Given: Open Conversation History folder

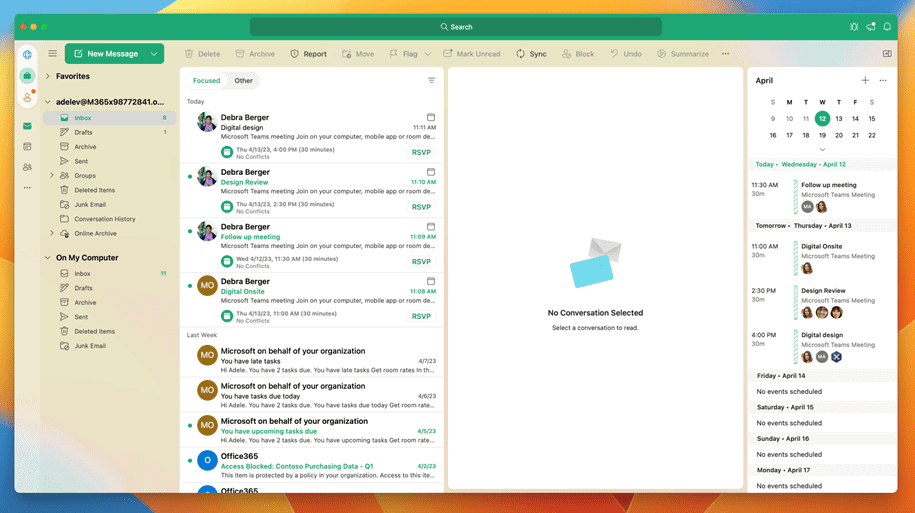Looking at the screenshot, I should pos(110,219).
